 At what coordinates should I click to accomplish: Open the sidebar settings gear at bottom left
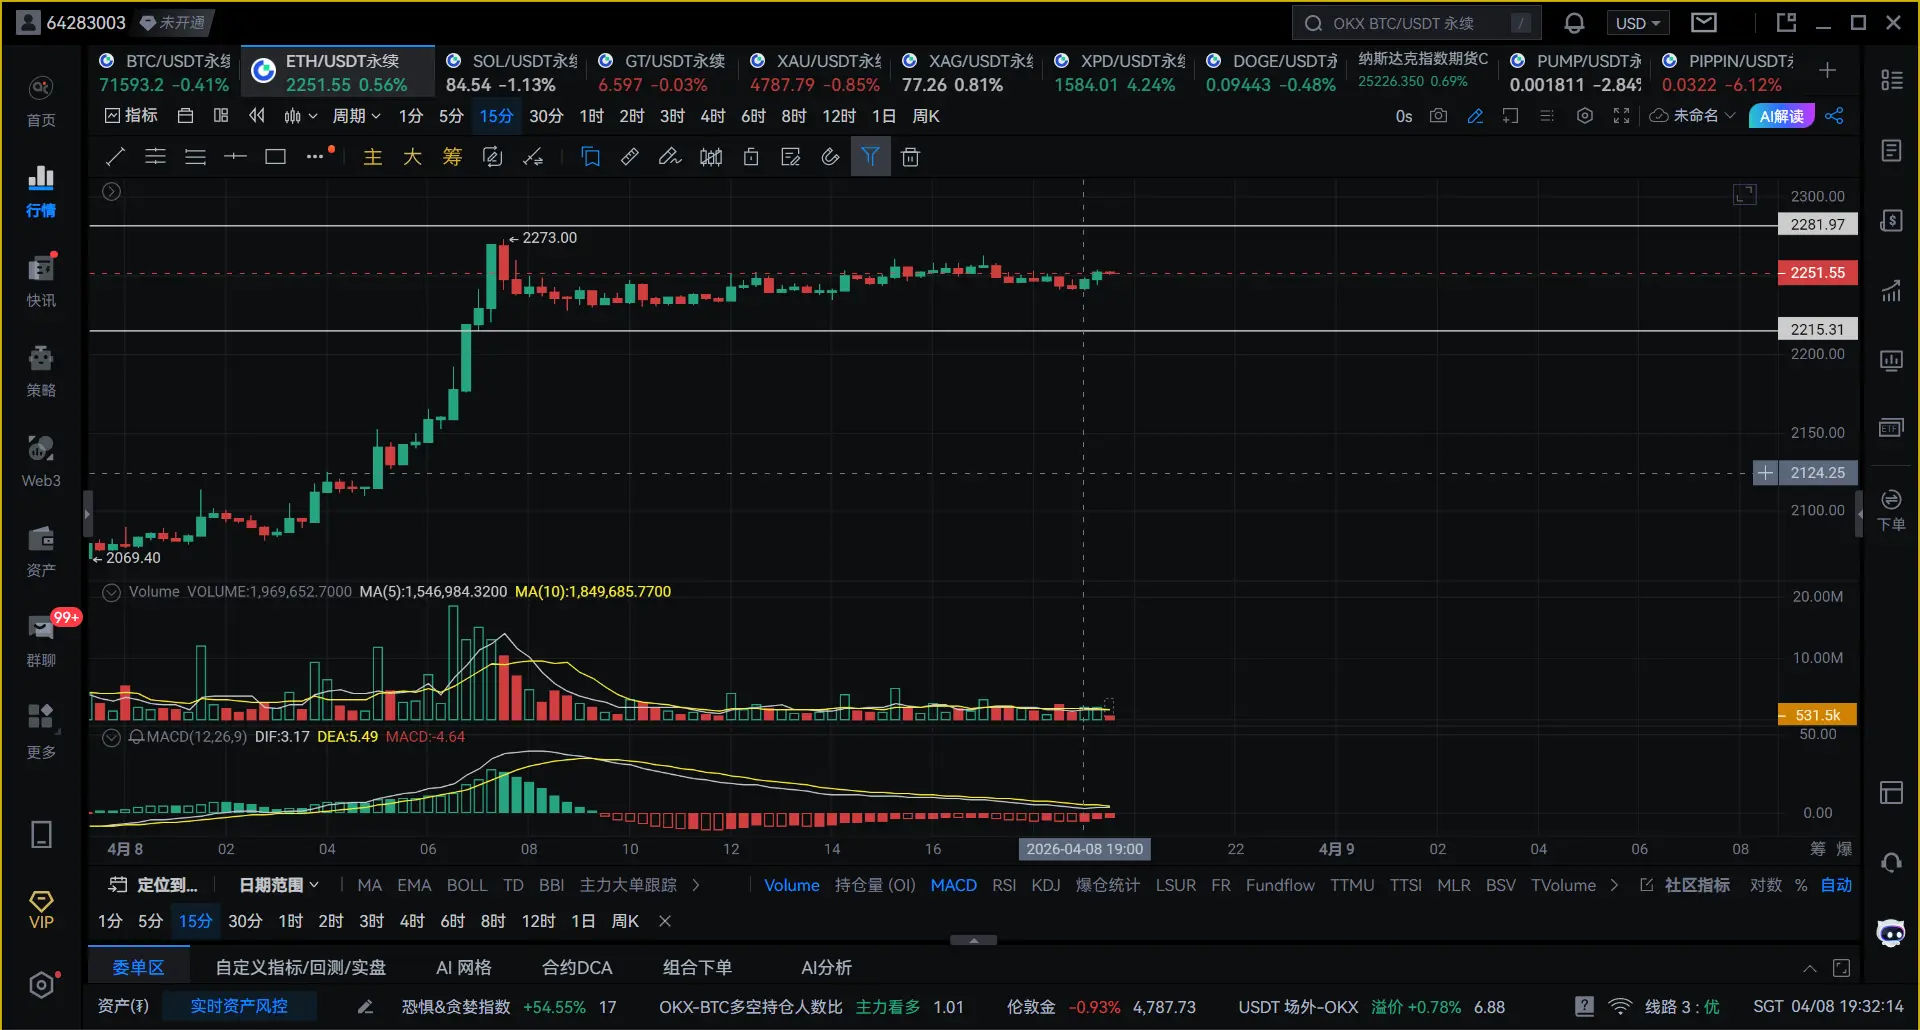(x=41, y=986)
